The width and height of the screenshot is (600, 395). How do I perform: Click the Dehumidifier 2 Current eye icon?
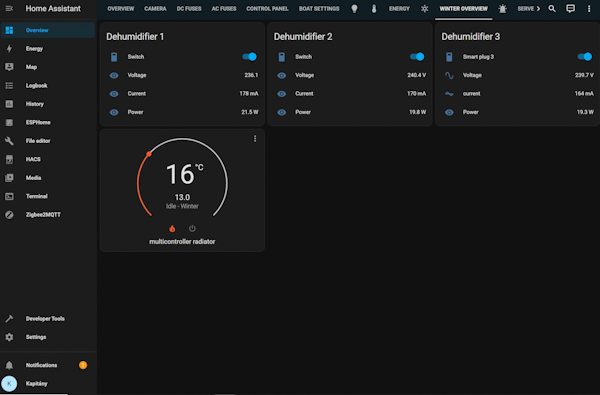point(282,94)
